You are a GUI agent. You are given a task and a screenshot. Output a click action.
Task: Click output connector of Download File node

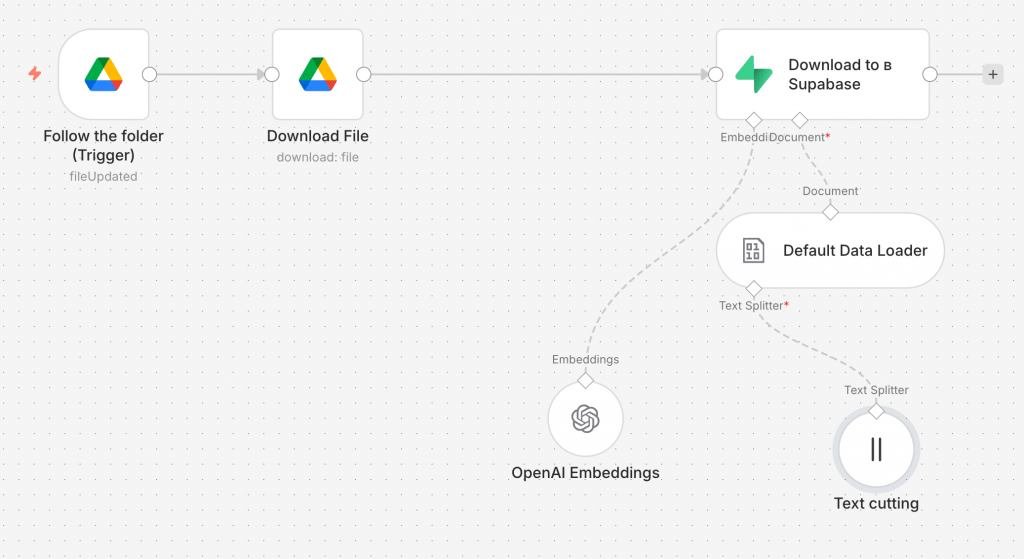[364, 74]
